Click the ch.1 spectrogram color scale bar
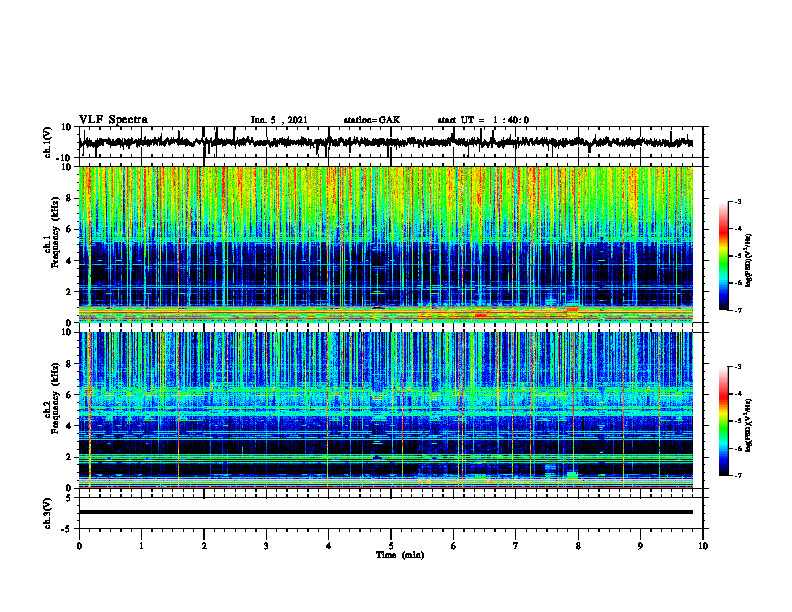Viewport: 792px width, 612px height. pos(723,256)
